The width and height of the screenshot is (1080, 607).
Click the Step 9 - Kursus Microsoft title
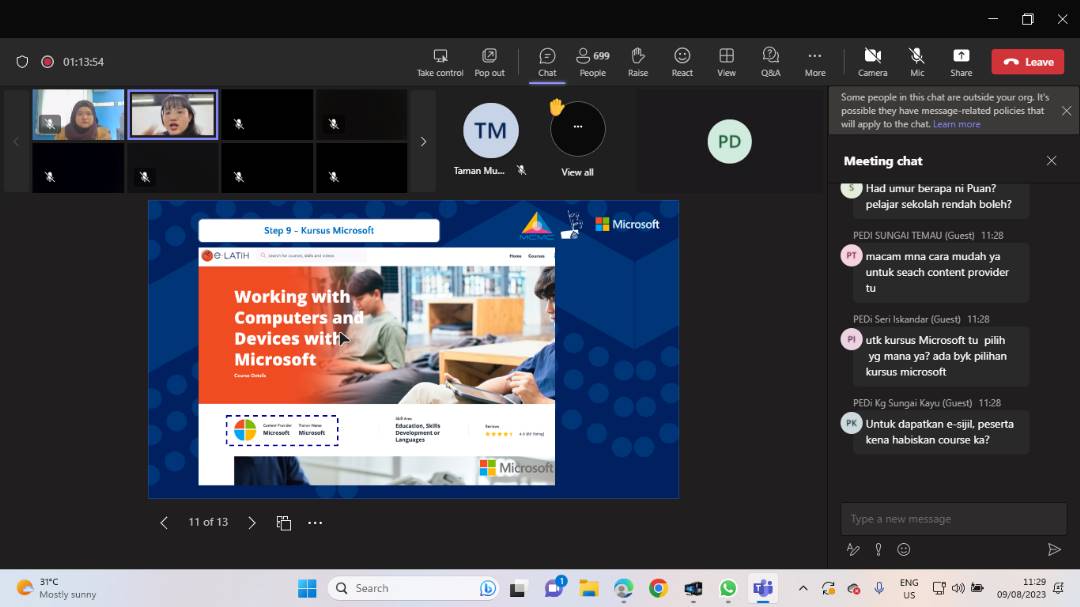tap(319, 230)
